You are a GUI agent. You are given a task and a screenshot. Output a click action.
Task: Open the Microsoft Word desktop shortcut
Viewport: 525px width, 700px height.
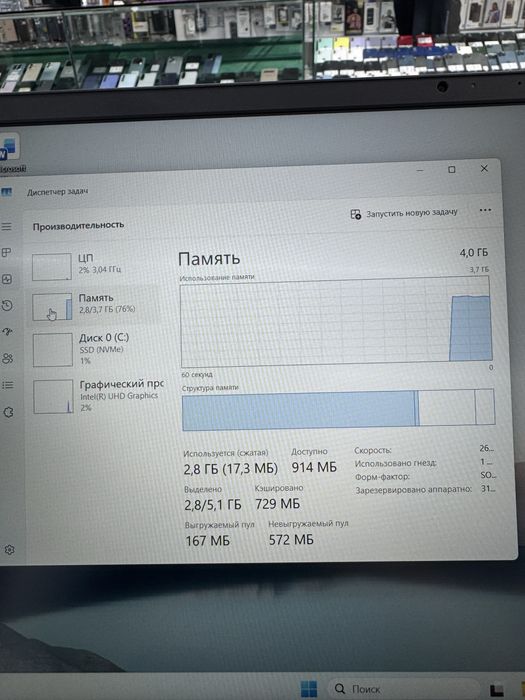click(x=9, y=151)
